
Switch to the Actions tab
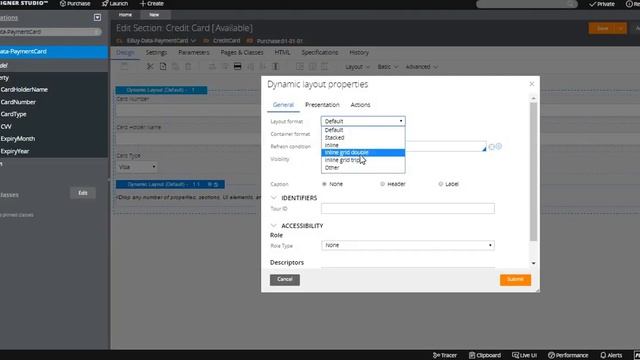(x=360, y=105)
